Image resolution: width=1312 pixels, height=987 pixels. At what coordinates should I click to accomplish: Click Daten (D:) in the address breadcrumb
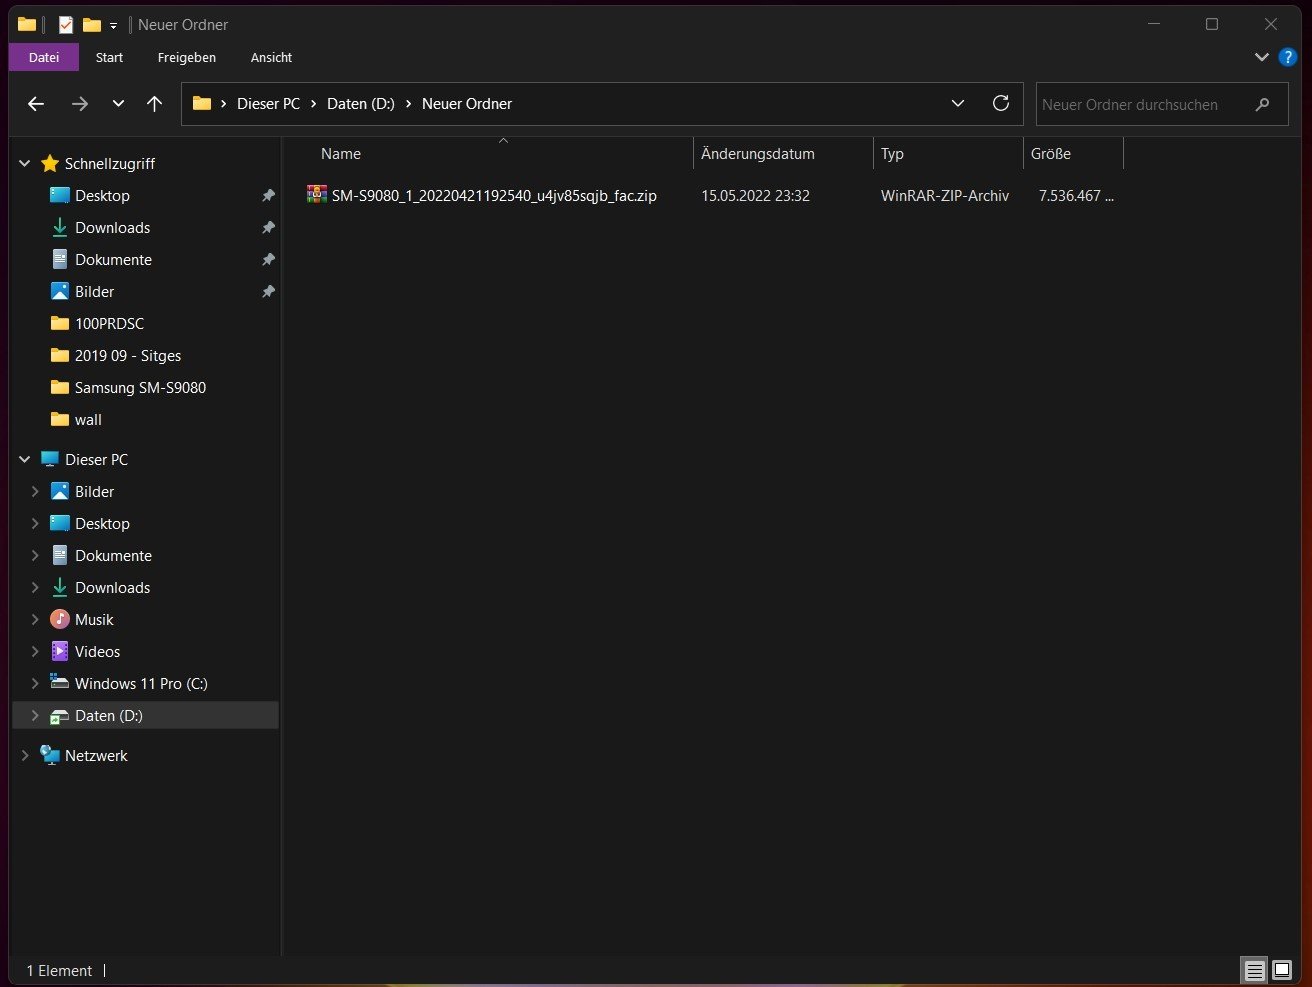coord(361,104)
